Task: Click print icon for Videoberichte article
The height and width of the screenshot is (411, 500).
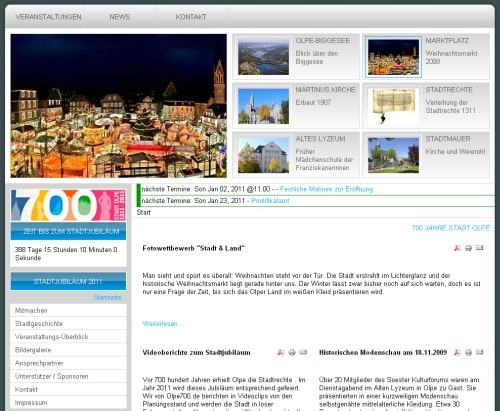Action: pyautogui.click(x=292, y=352)
